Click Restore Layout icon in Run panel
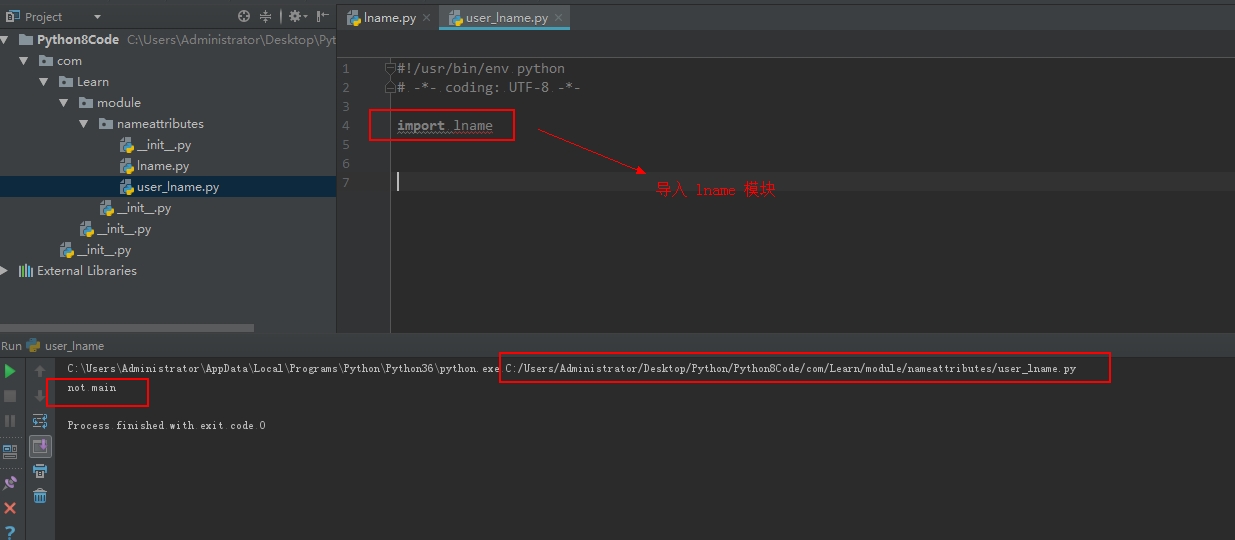The width and height of the screenshot is (1235, 540). tap(10, 451)
